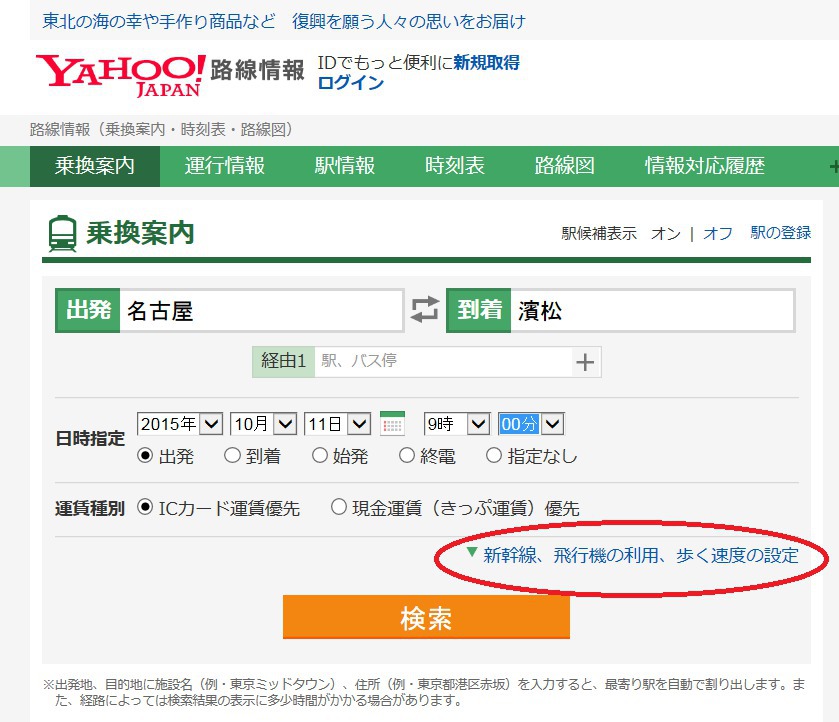The width and height of the screenshot is (839, 722).
Task: Choose 現金運賃（きっぷ運賃）優先 fare option
Action: [339, 507]
